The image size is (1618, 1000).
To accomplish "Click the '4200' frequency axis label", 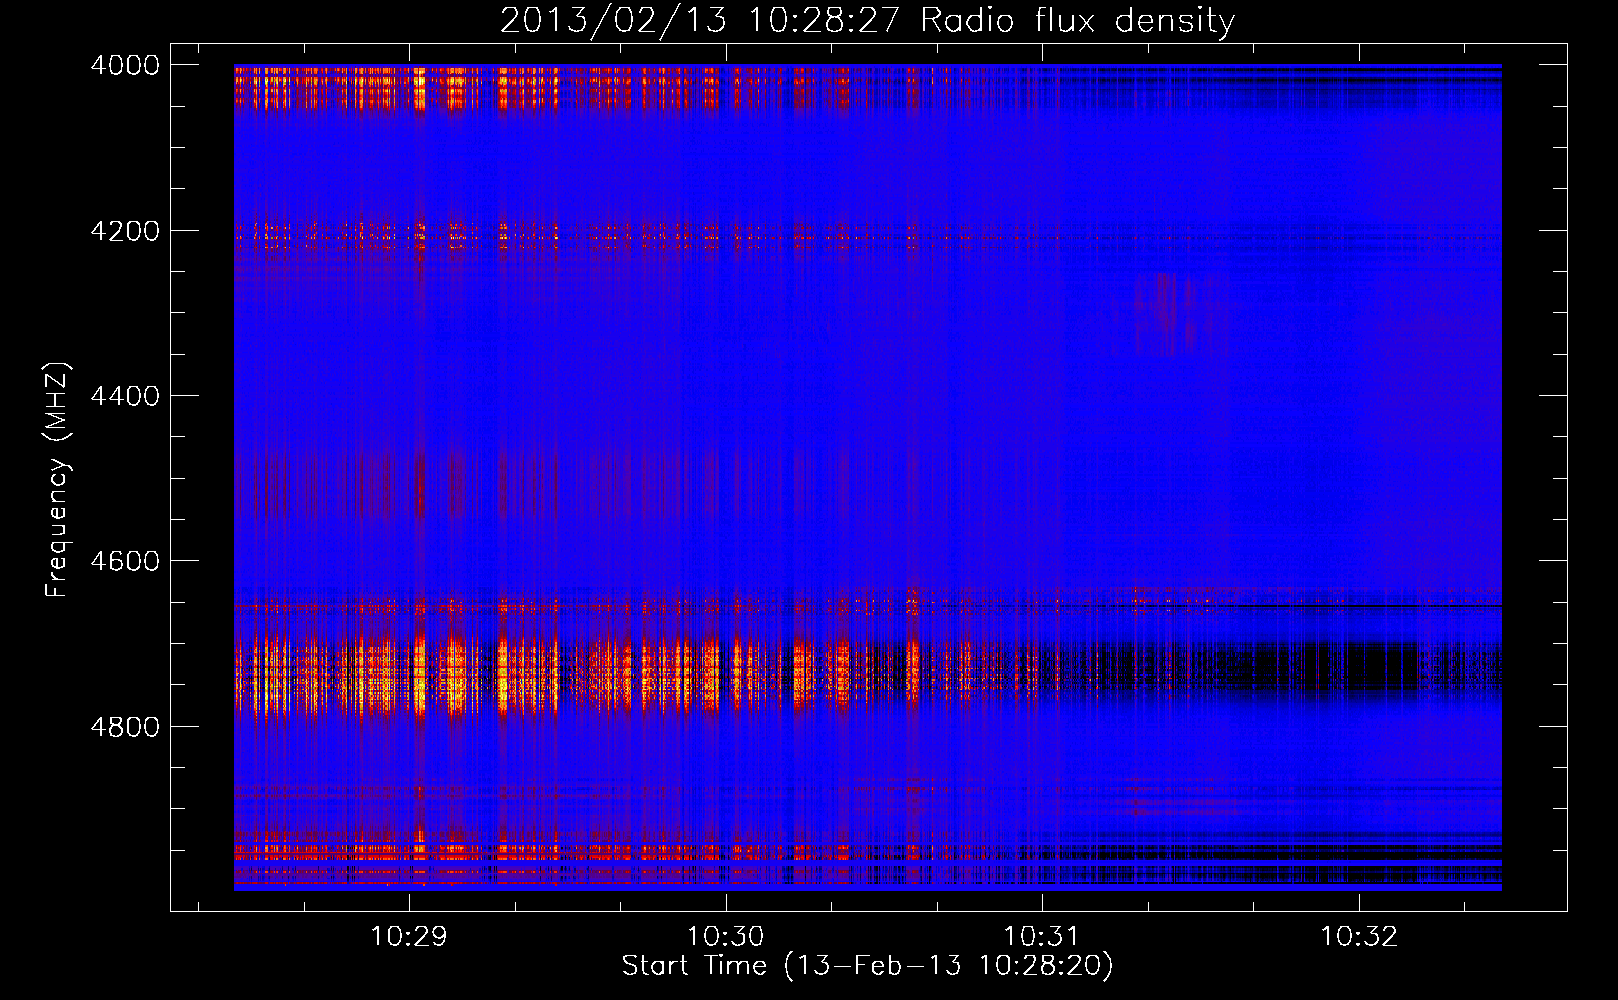I will (125, 231).
